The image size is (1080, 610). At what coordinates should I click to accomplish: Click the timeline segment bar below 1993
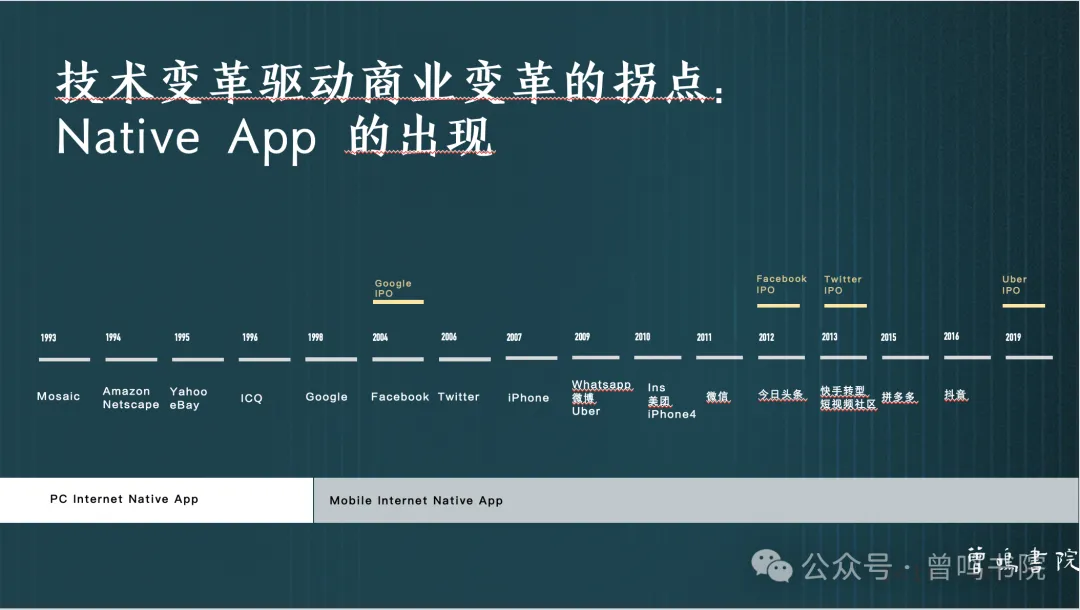click(x=65, y=359)
